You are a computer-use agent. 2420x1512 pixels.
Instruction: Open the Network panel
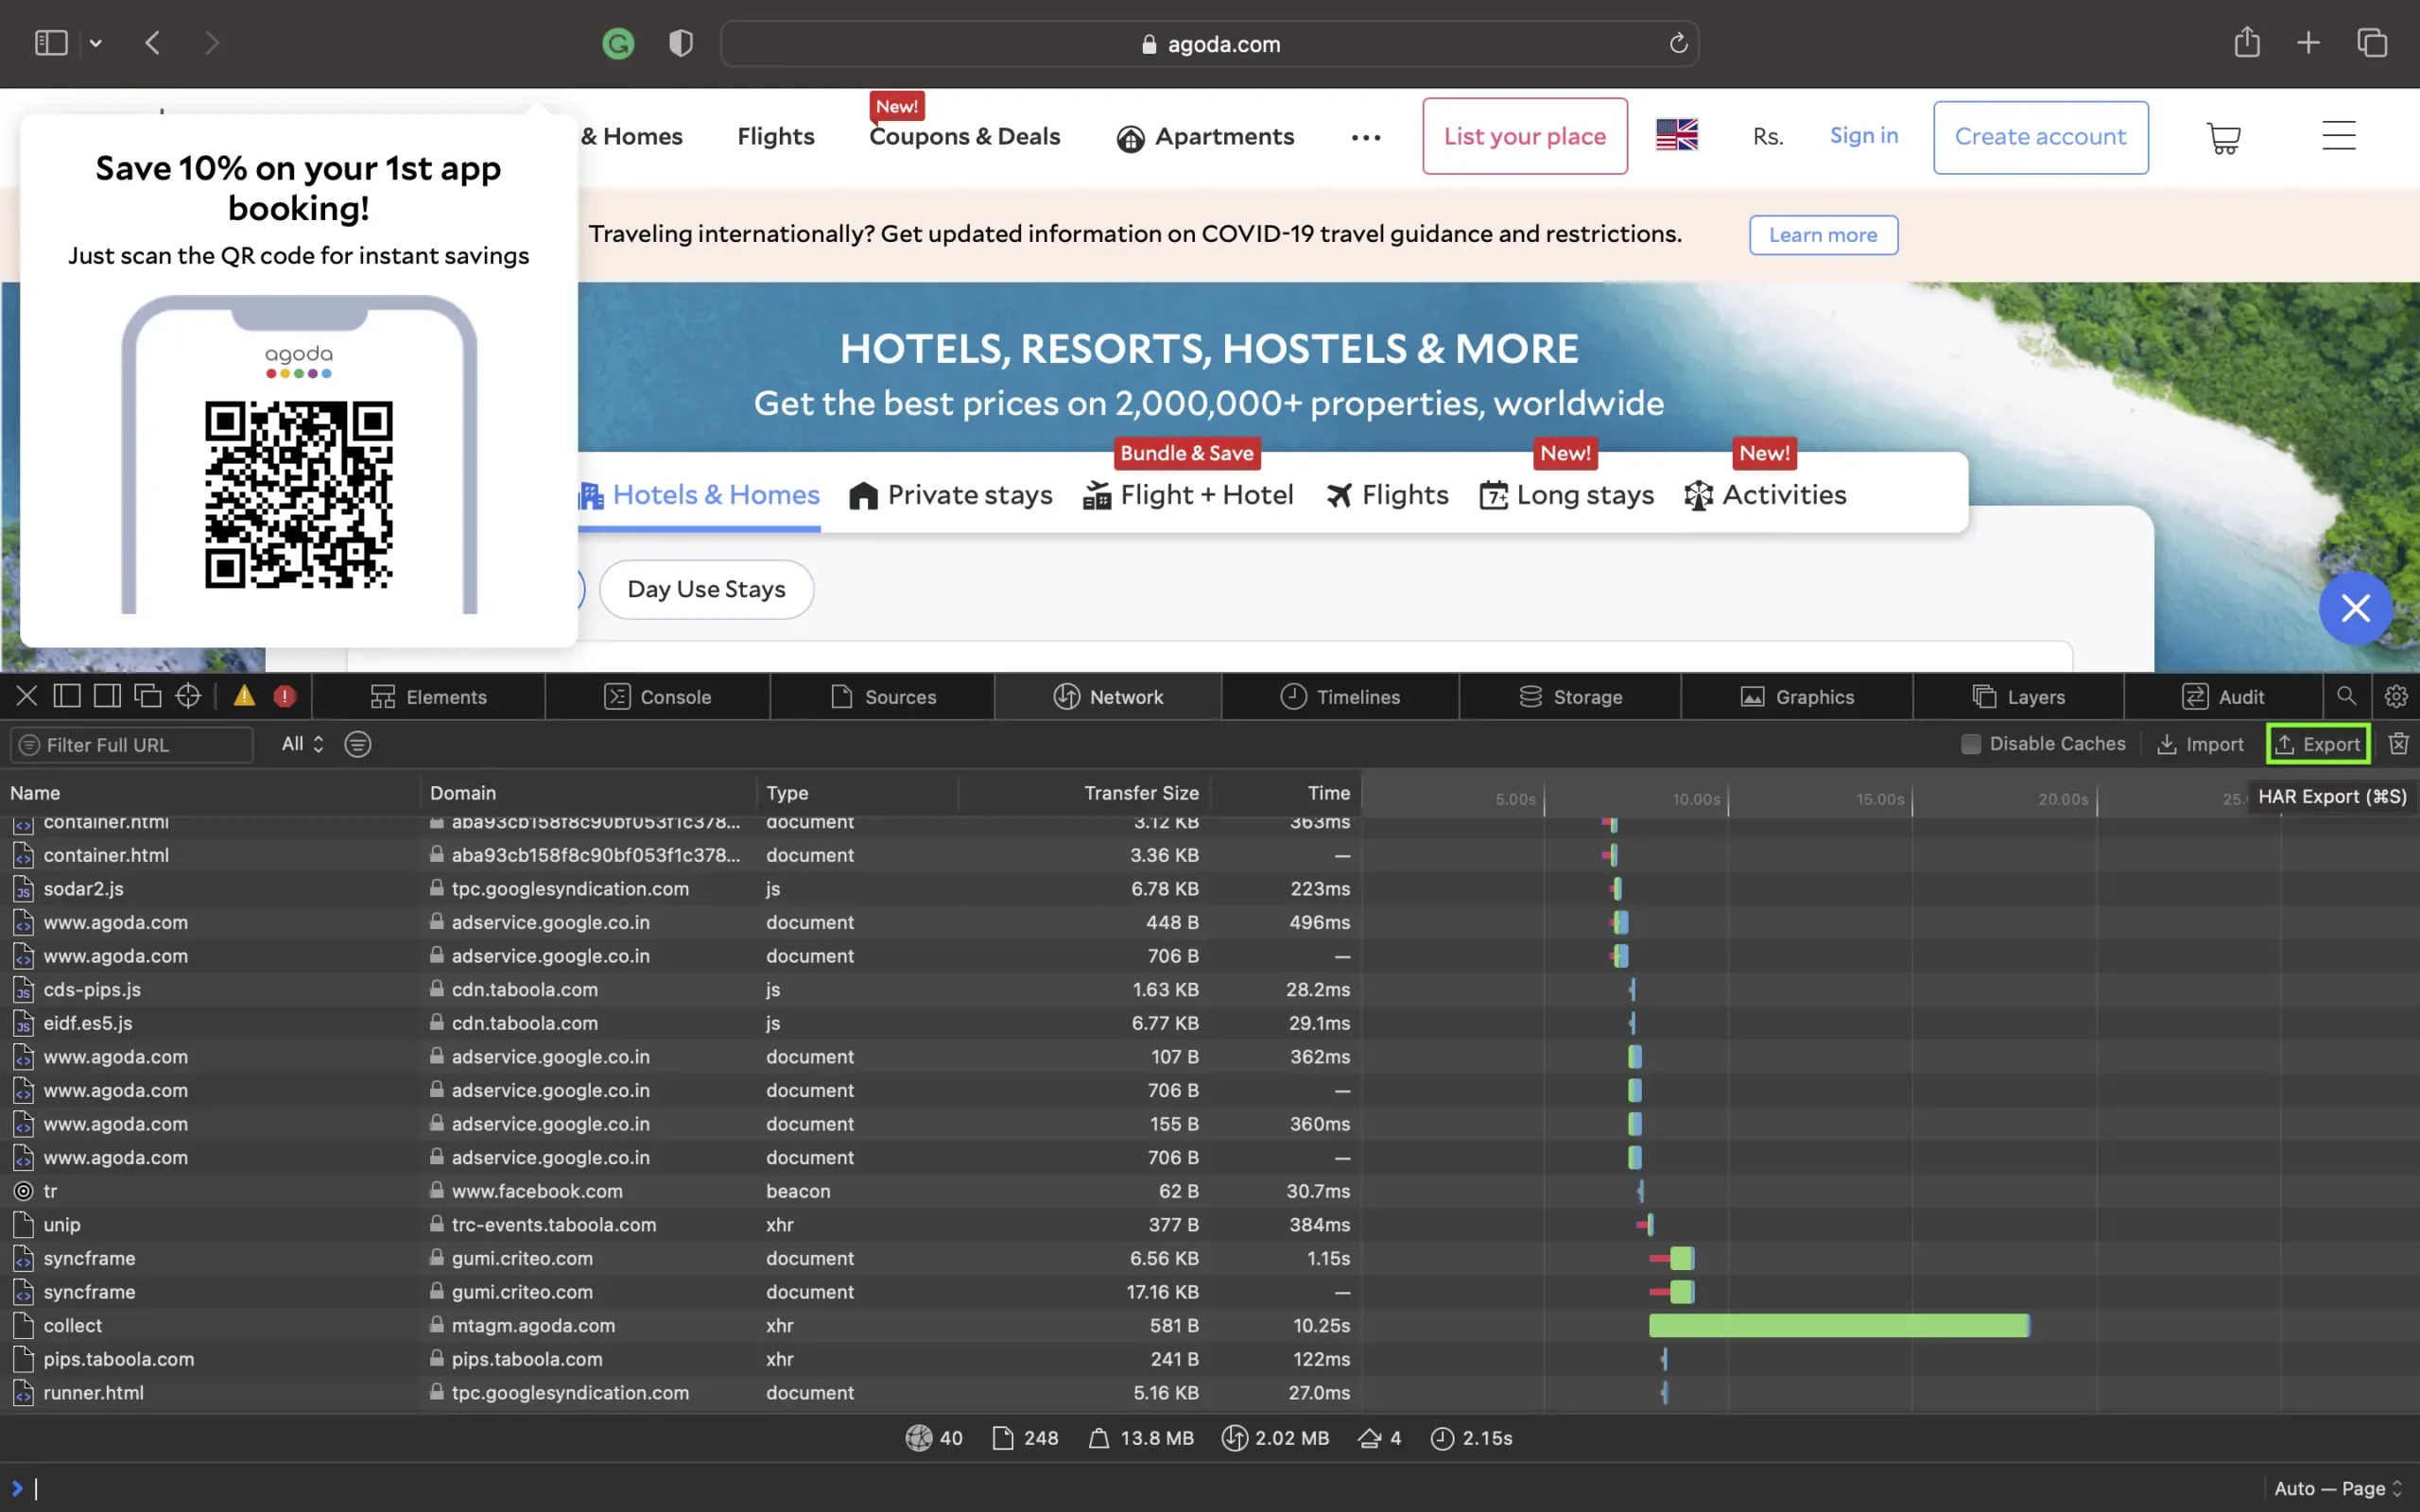click(x=1124, y=695)
